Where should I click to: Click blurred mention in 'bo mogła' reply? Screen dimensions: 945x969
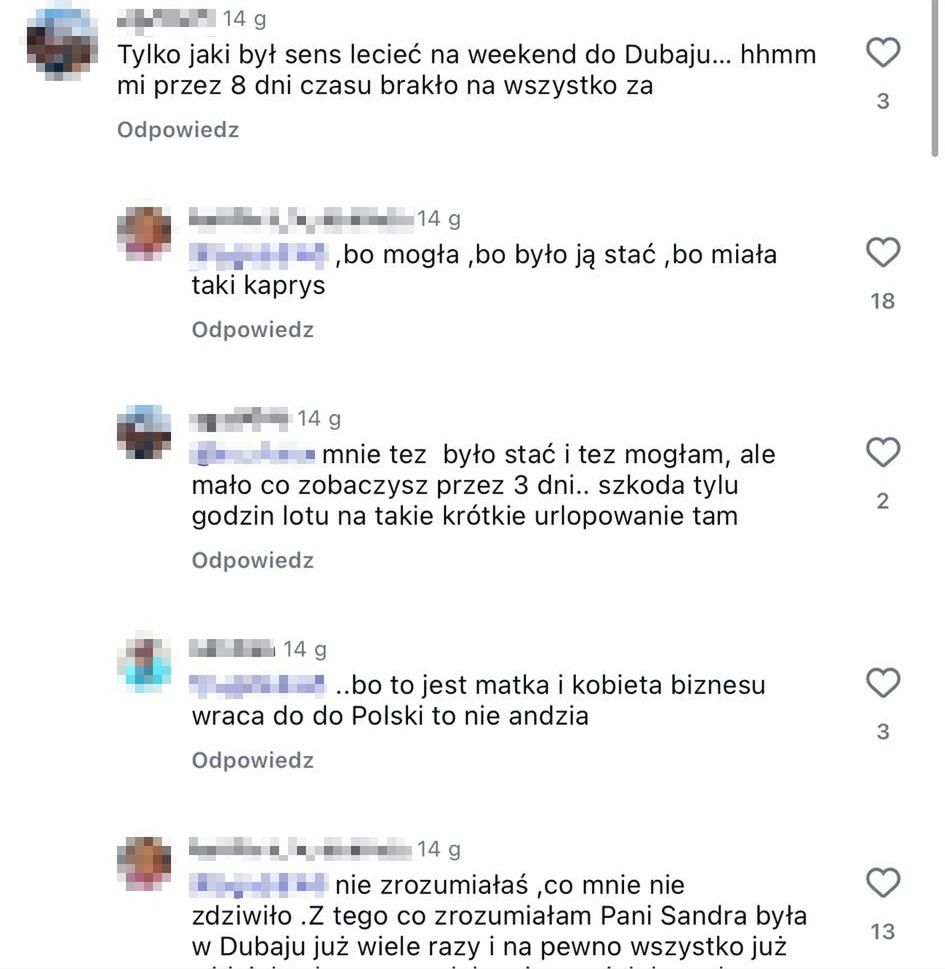260,256
